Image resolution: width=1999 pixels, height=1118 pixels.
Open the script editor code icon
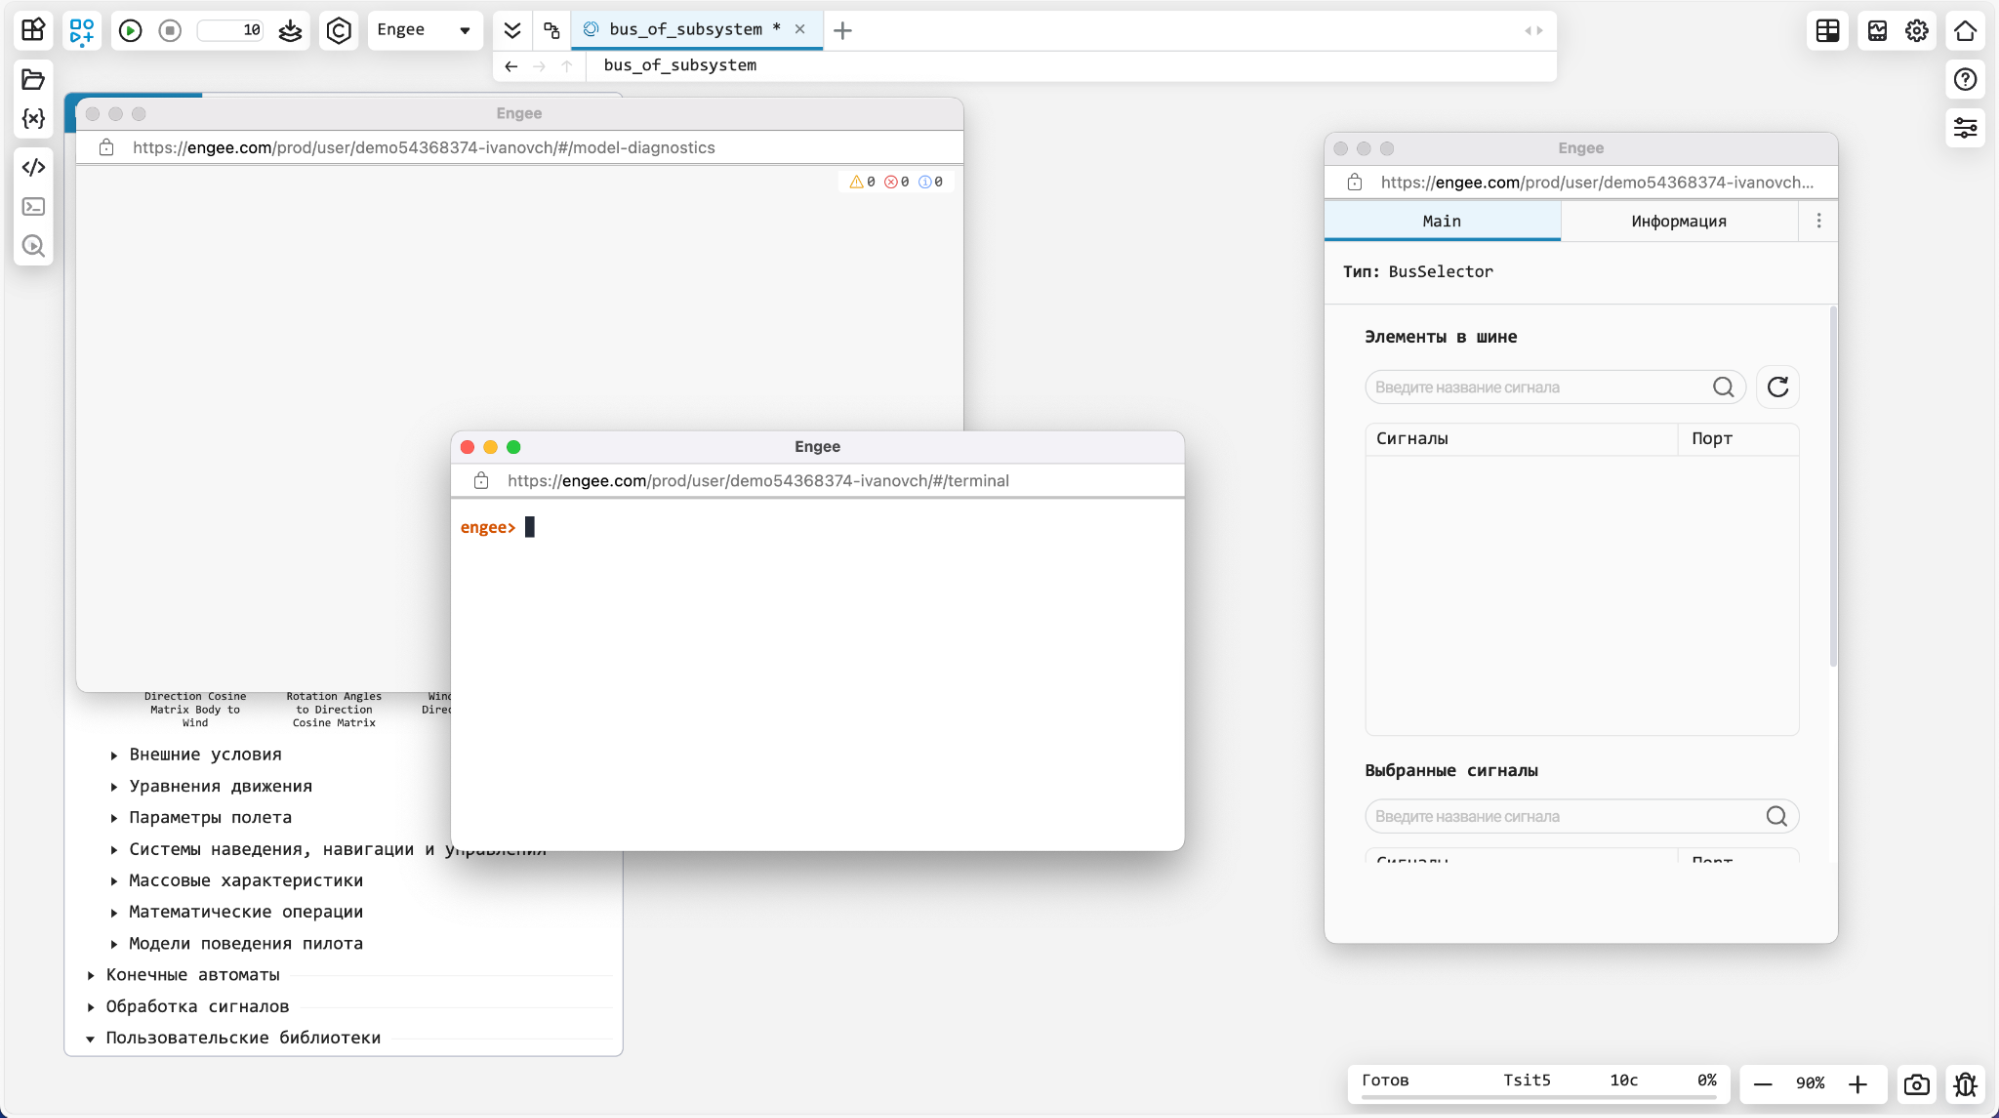coord(33,167)
